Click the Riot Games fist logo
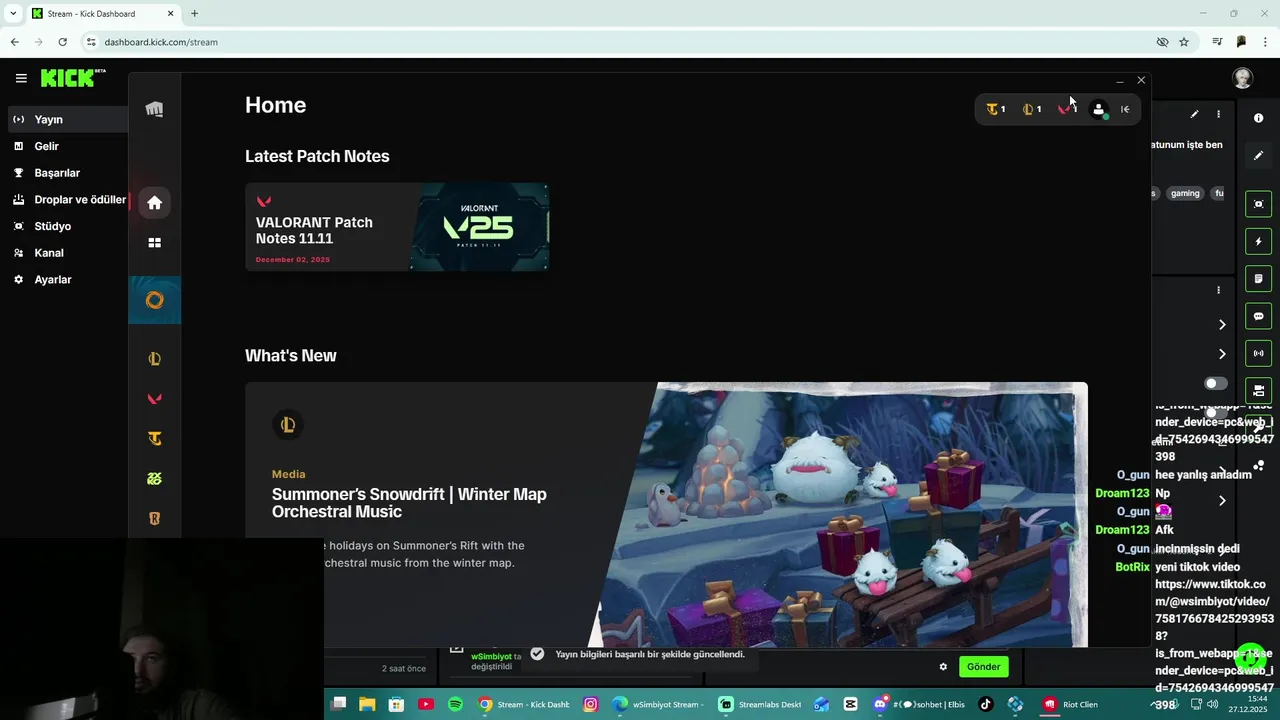The height and width of the screenshot is (720, 1280). tap(154, 109)
